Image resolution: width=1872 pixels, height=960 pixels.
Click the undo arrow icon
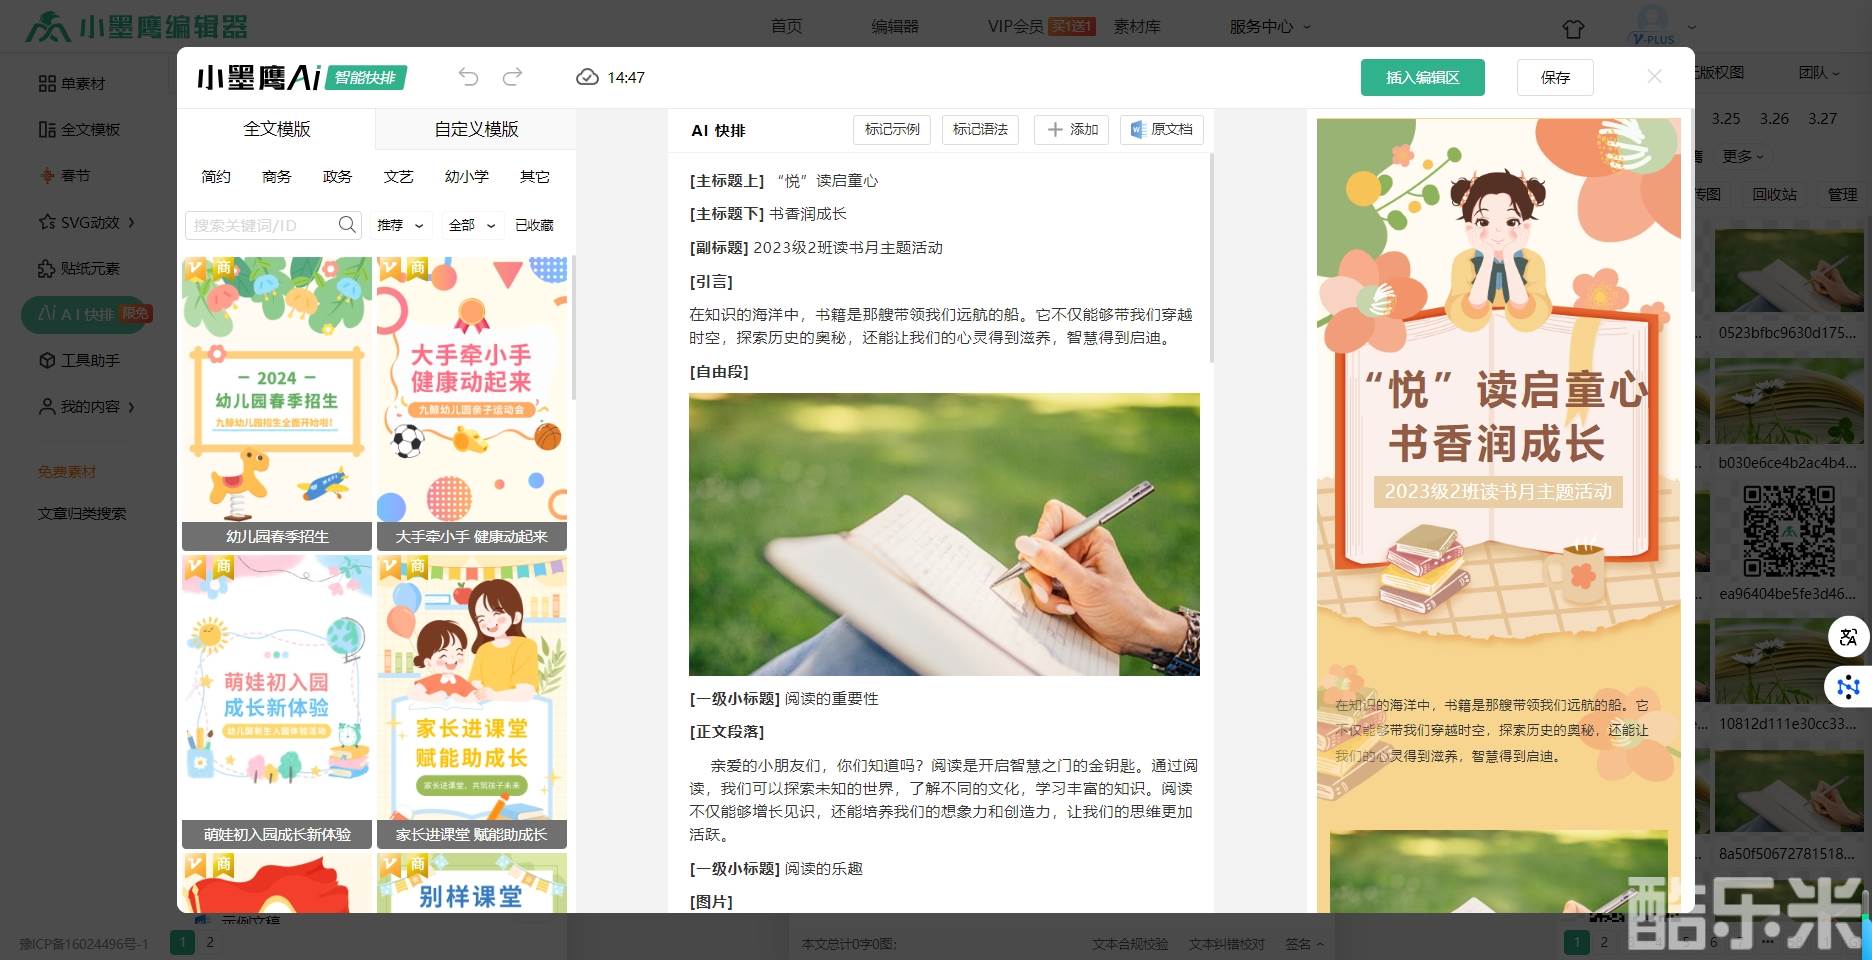click(x=468, y=77)
